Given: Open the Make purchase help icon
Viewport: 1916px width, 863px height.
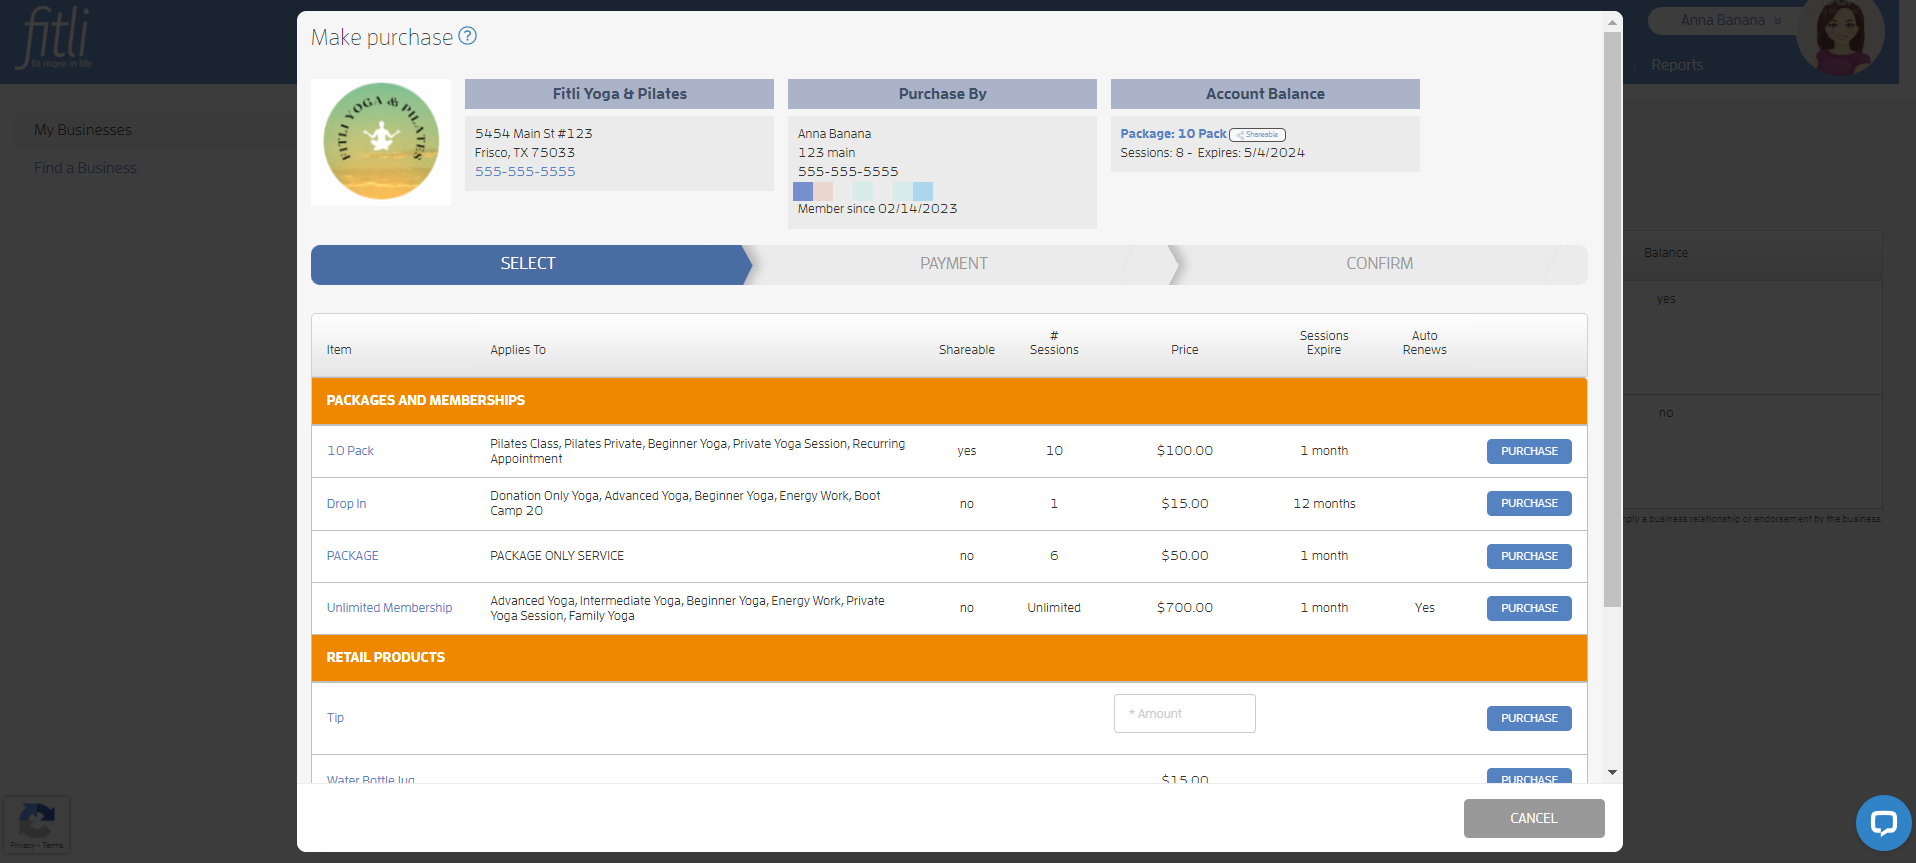Looking at the screenshot, I should (x=467, y=36).
